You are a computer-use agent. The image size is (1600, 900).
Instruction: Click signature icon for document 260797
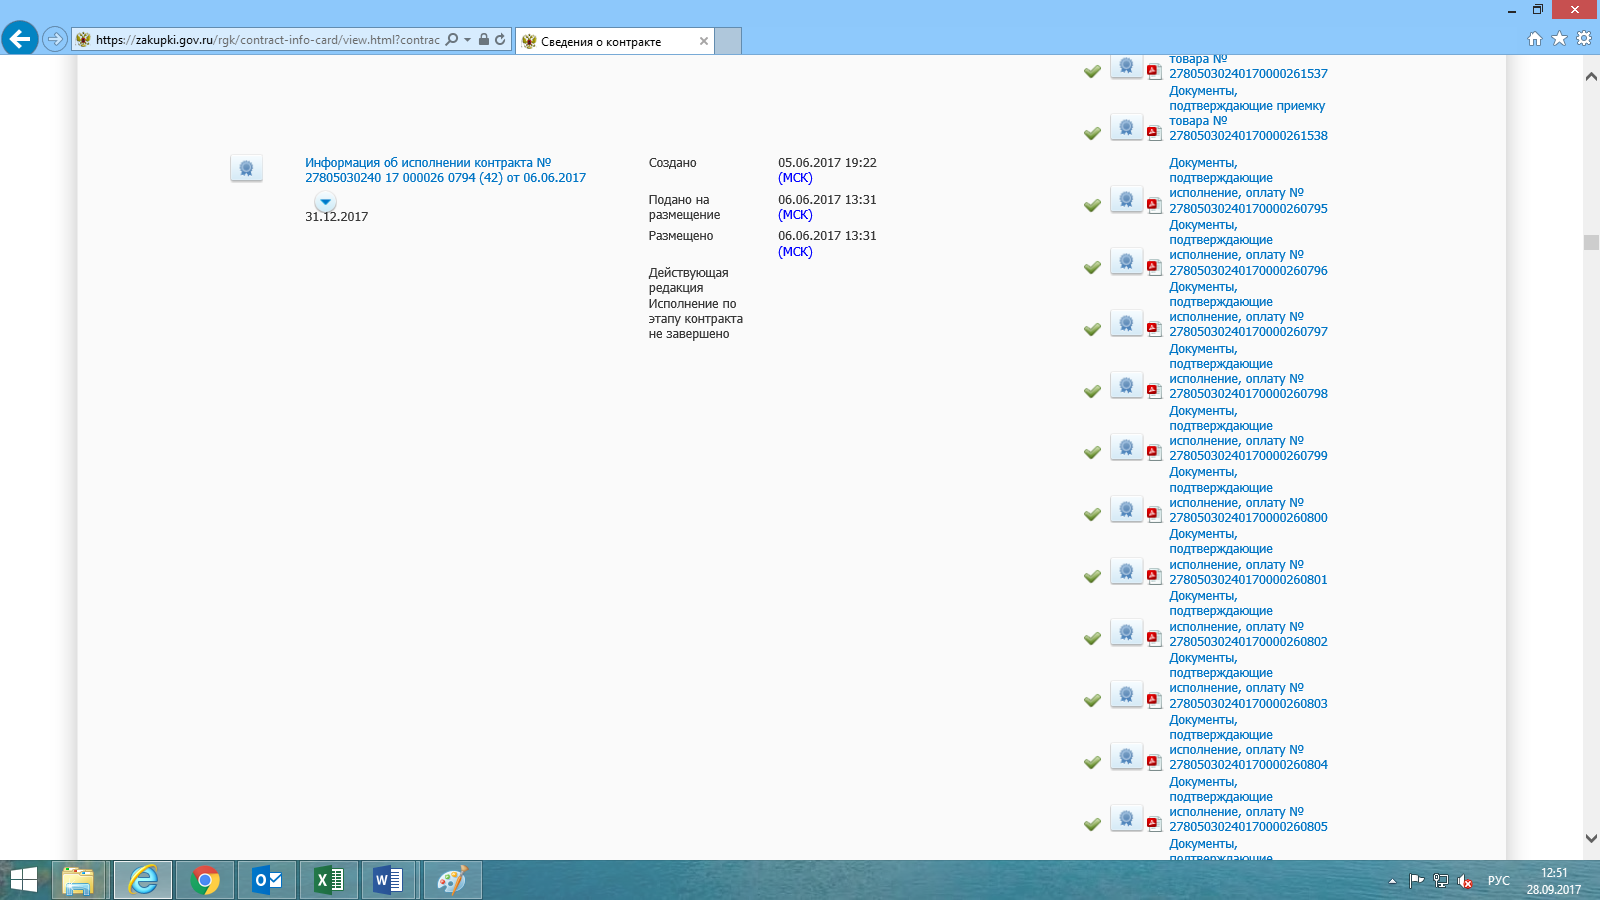1126,324
